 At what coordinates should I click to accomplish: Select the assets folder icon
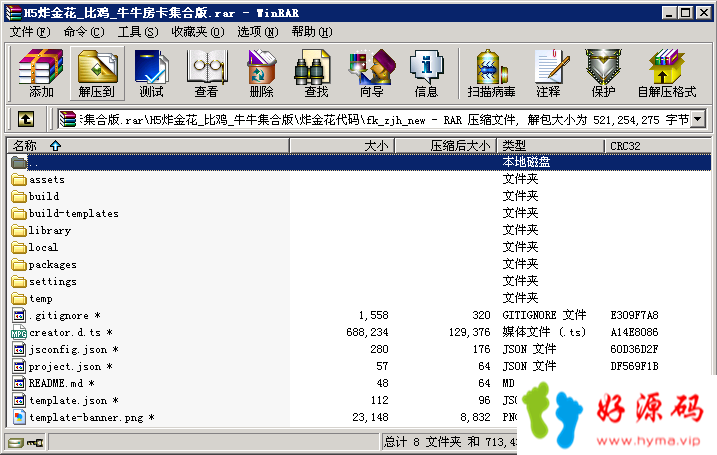pyautogui.click(x=19, y=179)
